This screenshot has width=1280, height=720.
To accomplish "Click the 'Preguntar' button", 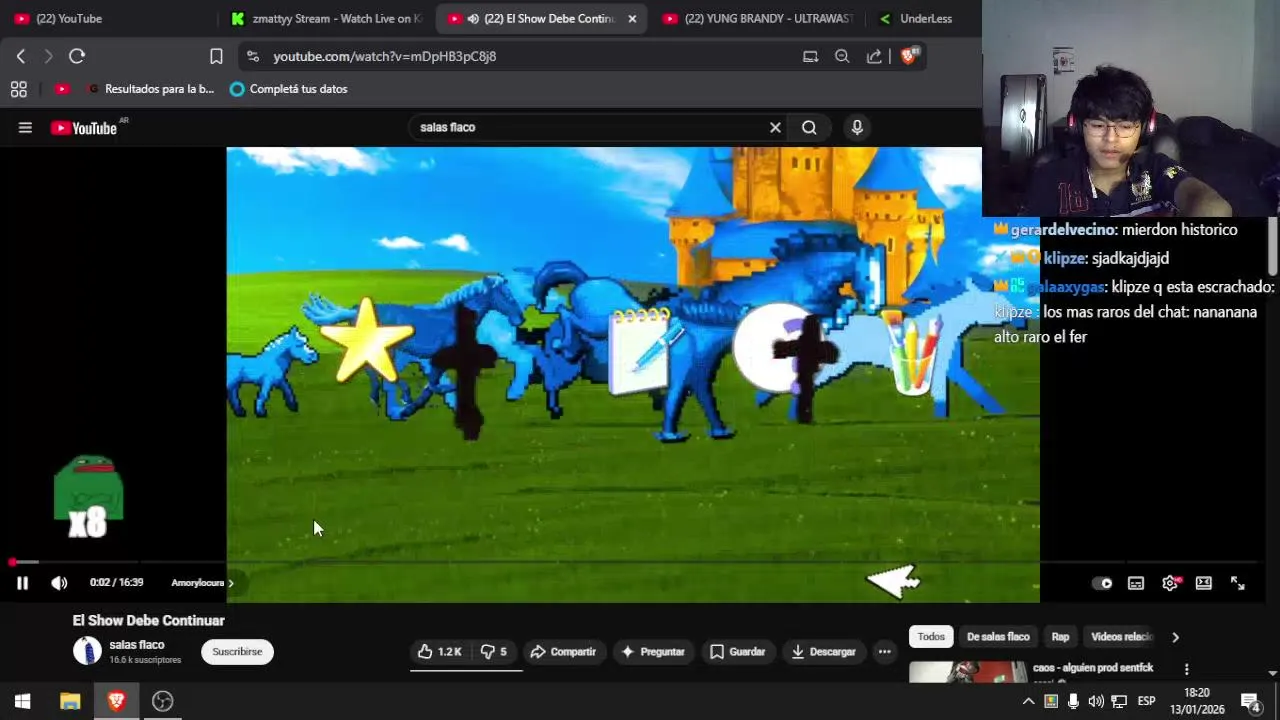I will [x=653, y=652].
